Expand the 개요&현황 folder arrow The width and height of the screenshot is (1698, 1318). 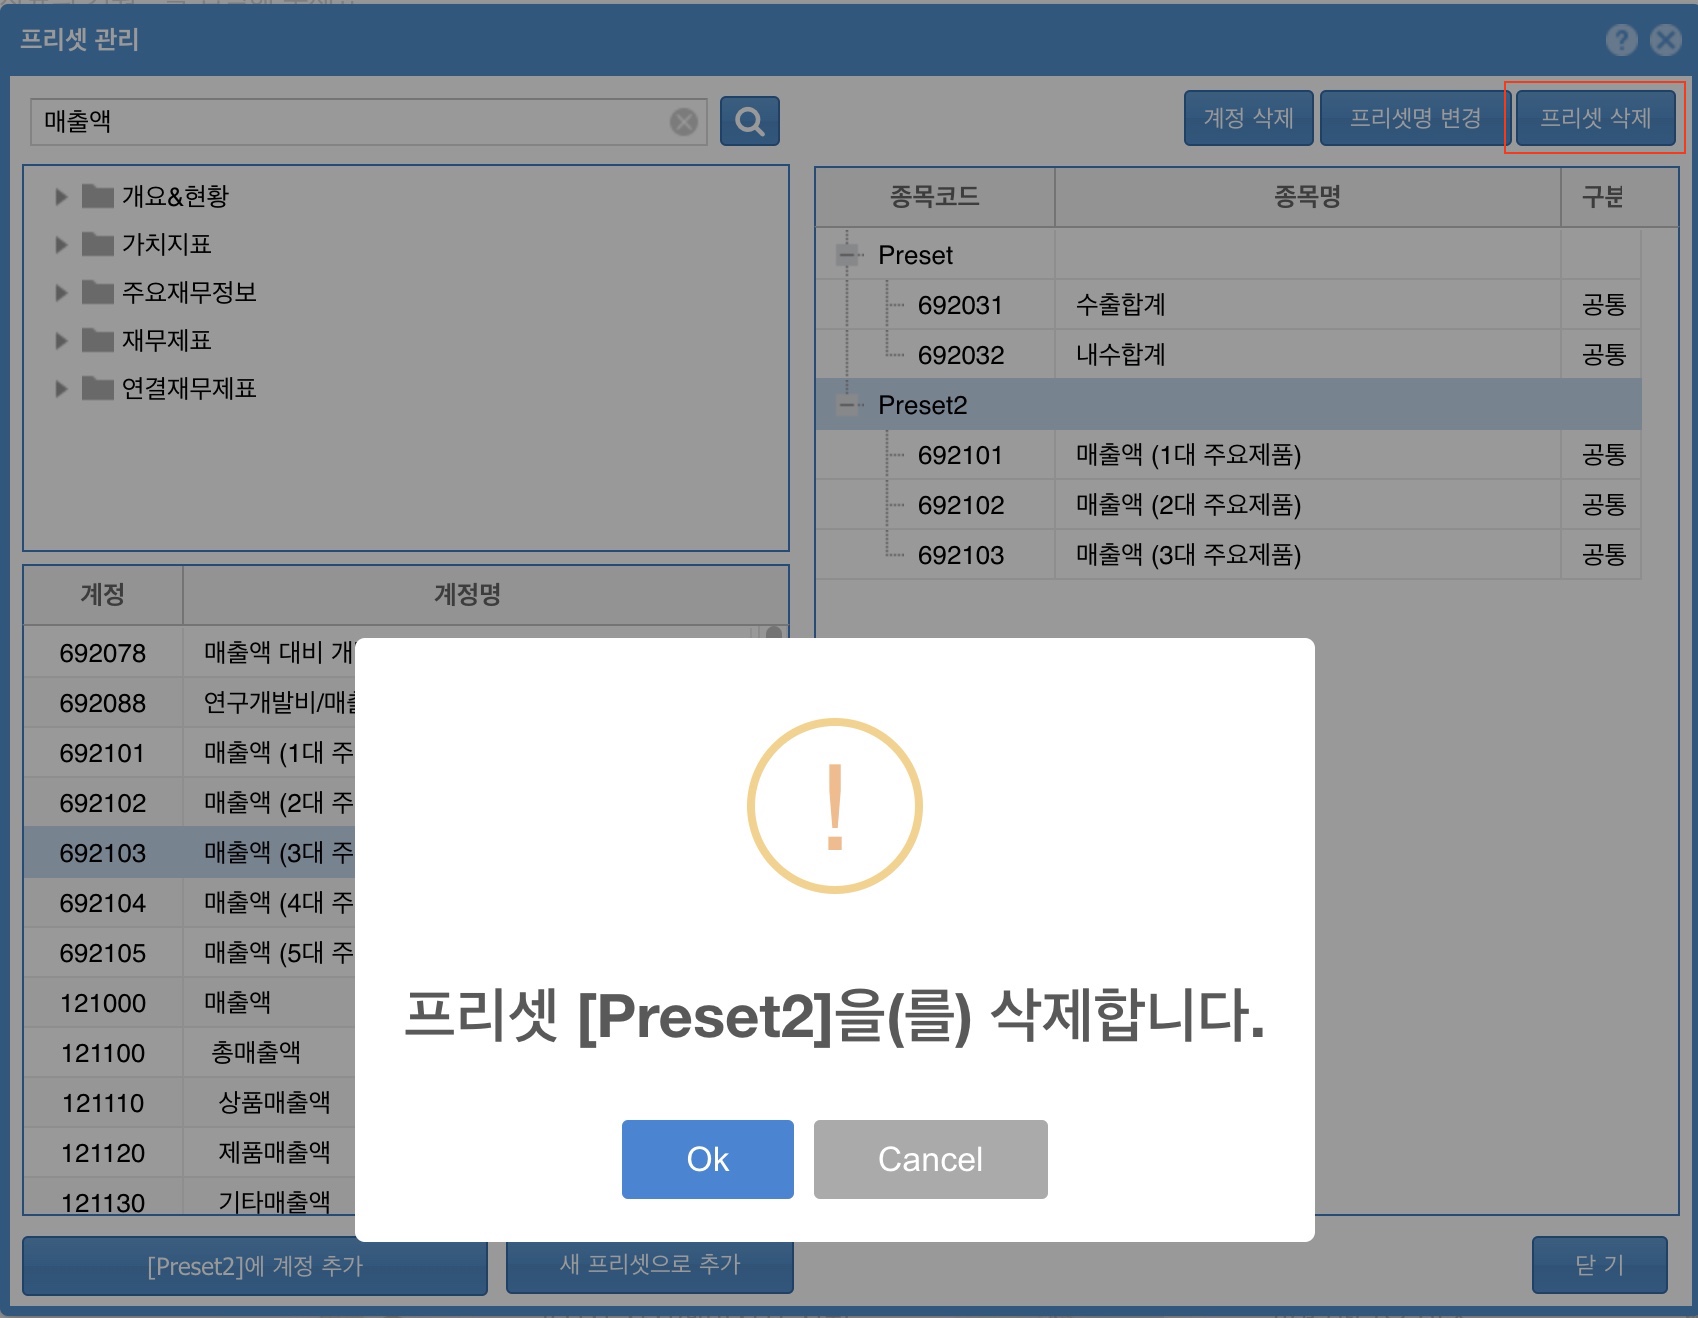click(x=61, y=196)
